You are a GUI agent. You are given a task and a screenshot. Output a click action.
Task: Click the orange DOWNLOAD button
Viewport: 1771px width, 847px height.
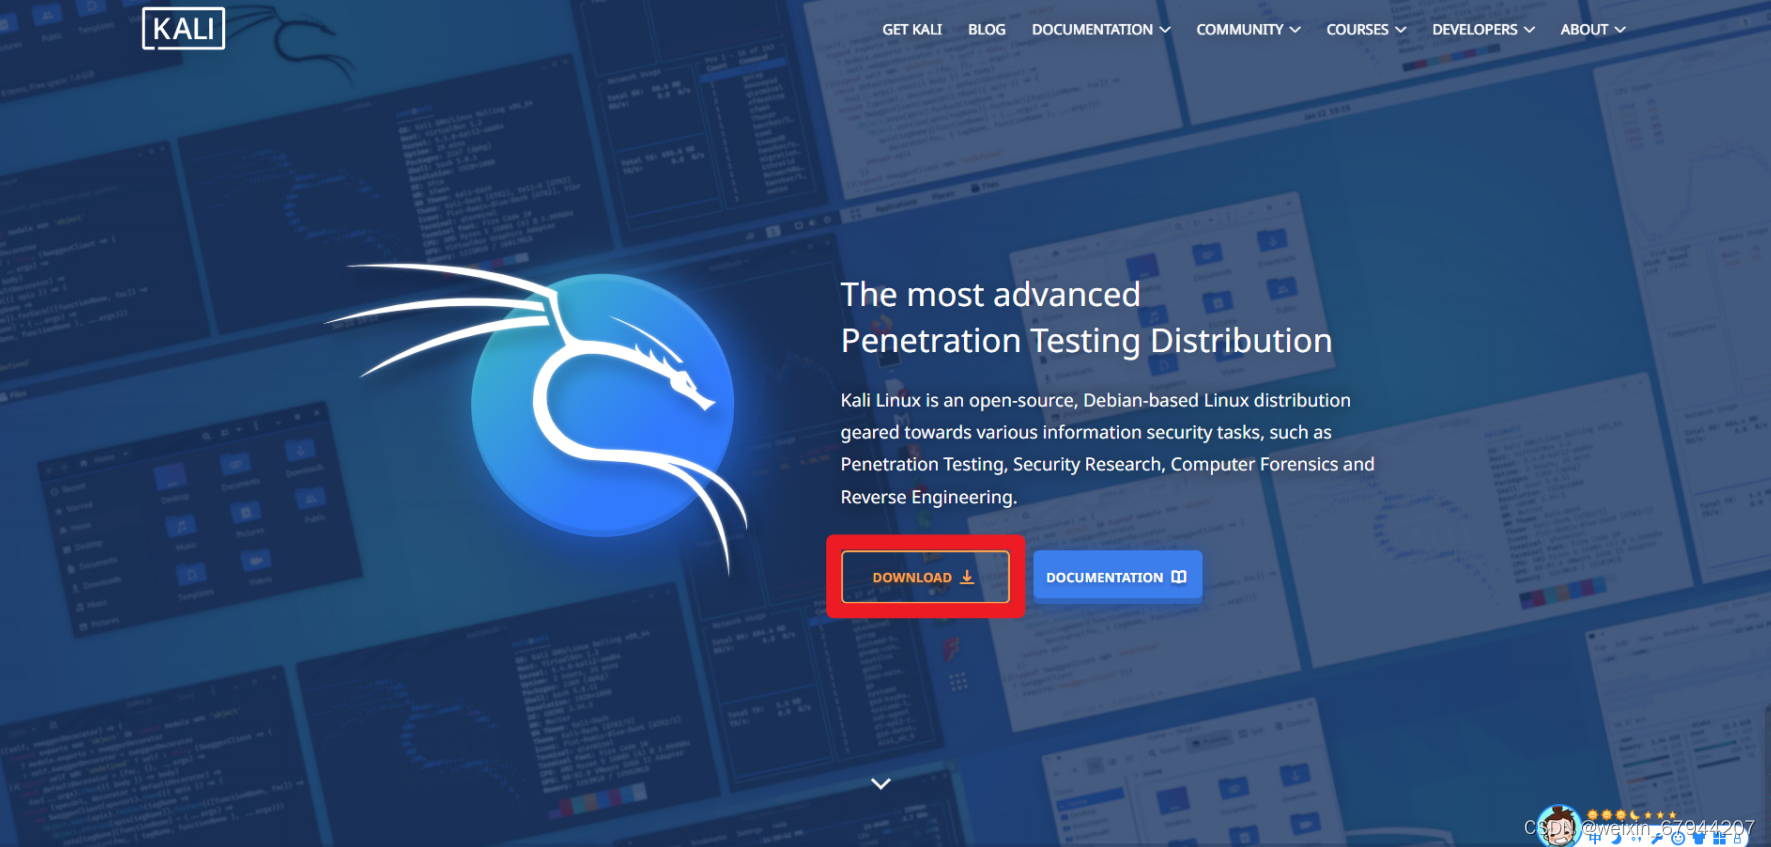(925, 577)
